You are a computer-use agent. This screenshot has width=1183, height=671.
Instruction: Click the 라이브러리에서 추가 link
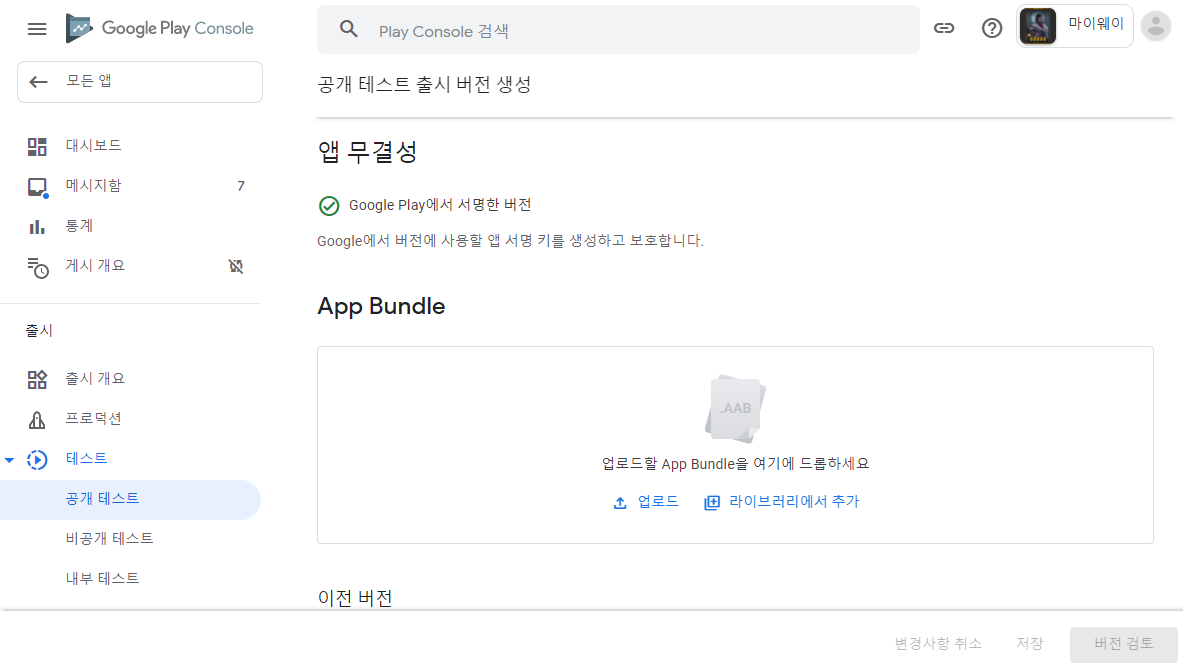(x=781, y=502)
